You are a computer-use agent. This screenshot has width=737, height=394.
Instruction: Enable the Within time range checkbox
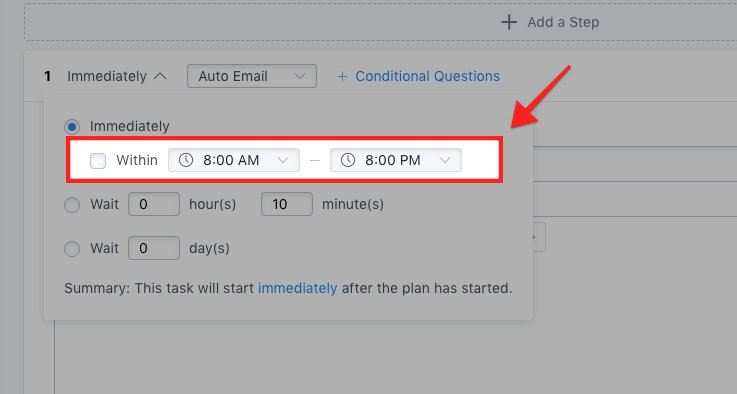(x=98, y=161)
